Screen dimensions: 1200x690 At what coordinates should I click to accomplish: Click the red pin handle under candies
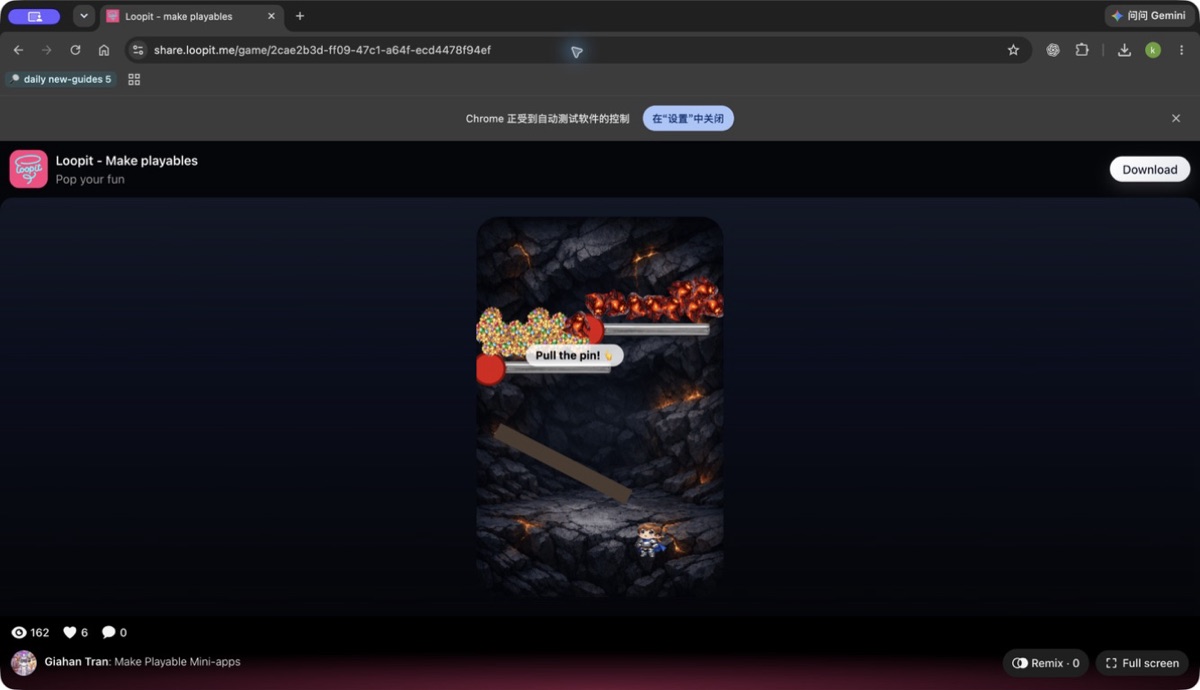490,369
